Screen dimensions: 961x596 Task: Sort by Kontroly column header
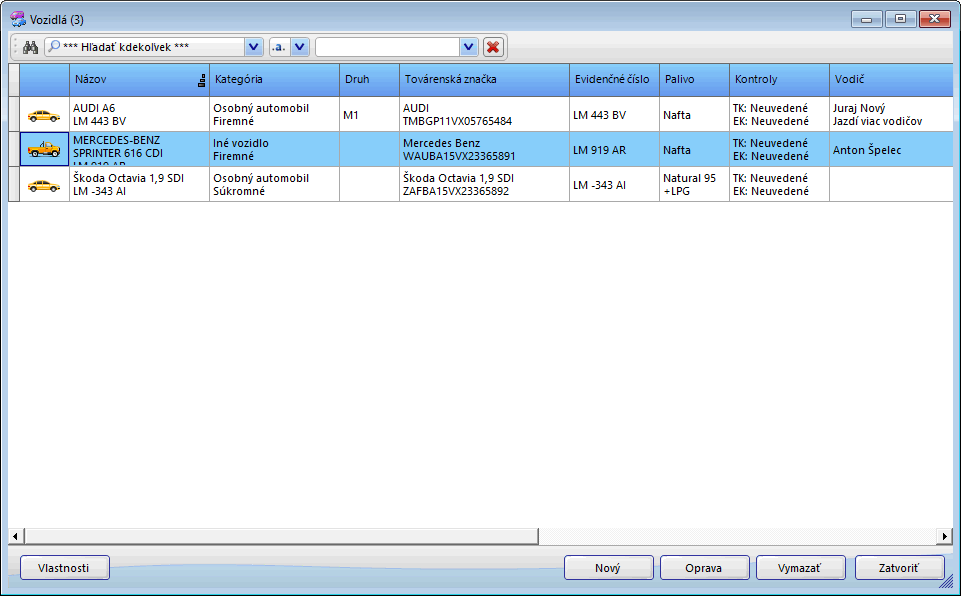coord(780,80)
